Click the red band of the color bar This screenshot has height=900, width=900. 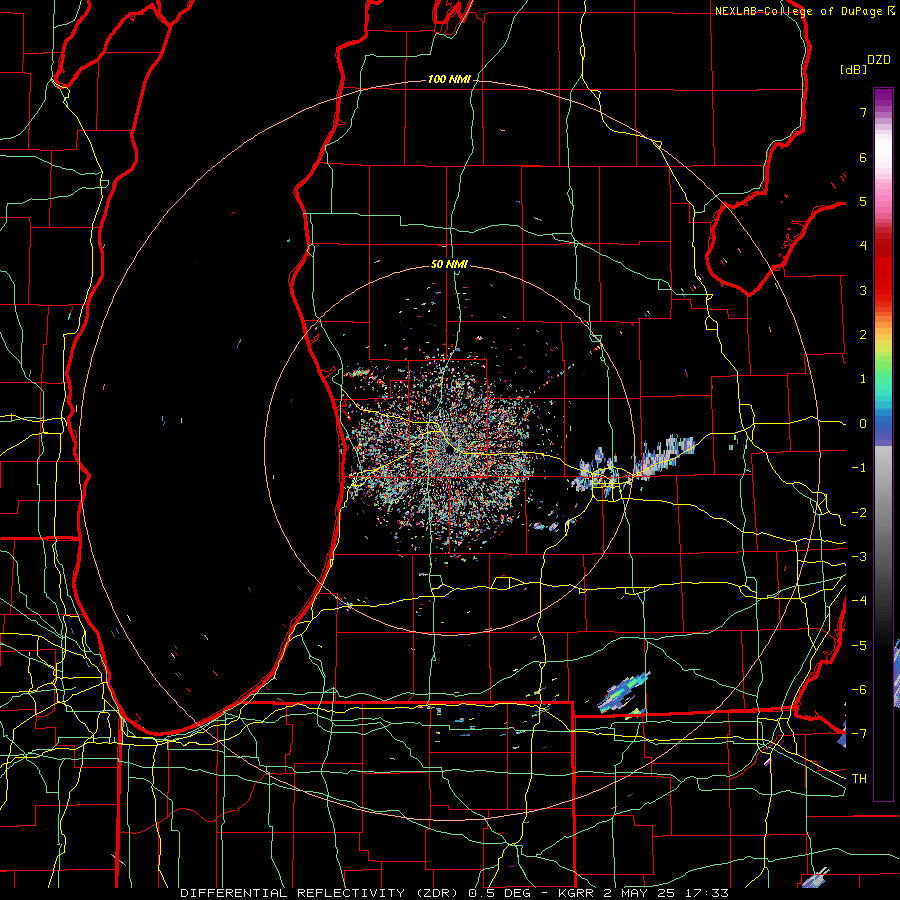point(883,270)
